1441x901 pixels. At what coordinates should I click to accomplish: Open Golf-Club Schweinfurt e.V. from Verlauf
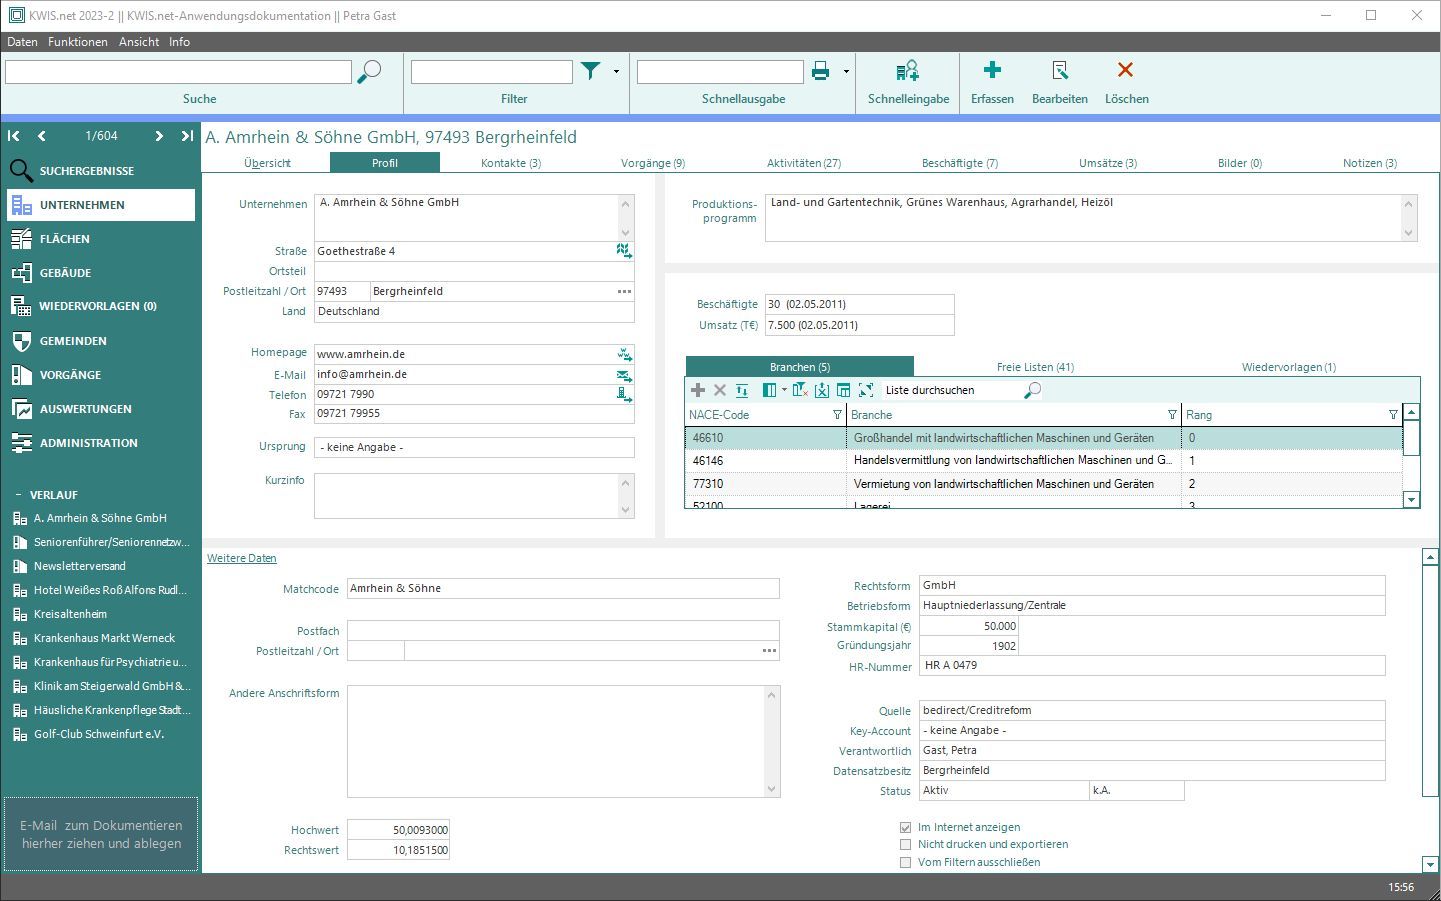point(99,734)
